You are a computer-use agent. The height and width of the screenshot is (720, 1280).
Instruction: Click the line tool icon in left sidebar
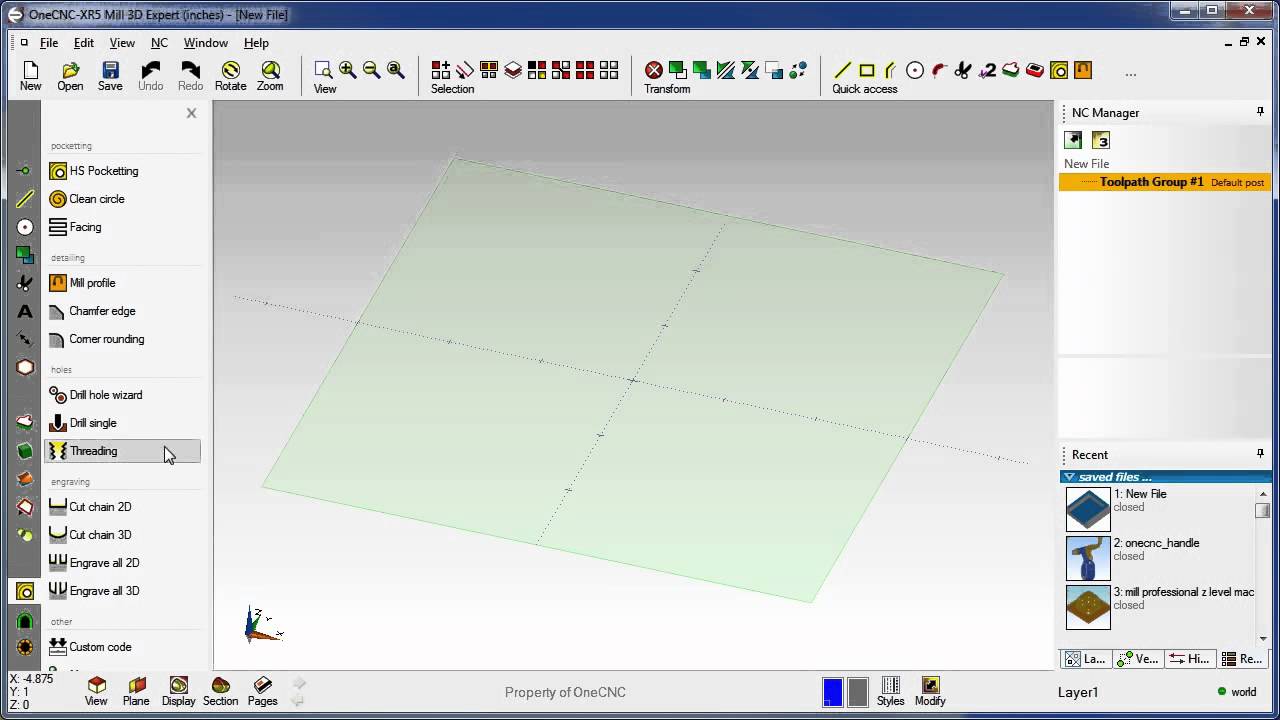(25, 199)
